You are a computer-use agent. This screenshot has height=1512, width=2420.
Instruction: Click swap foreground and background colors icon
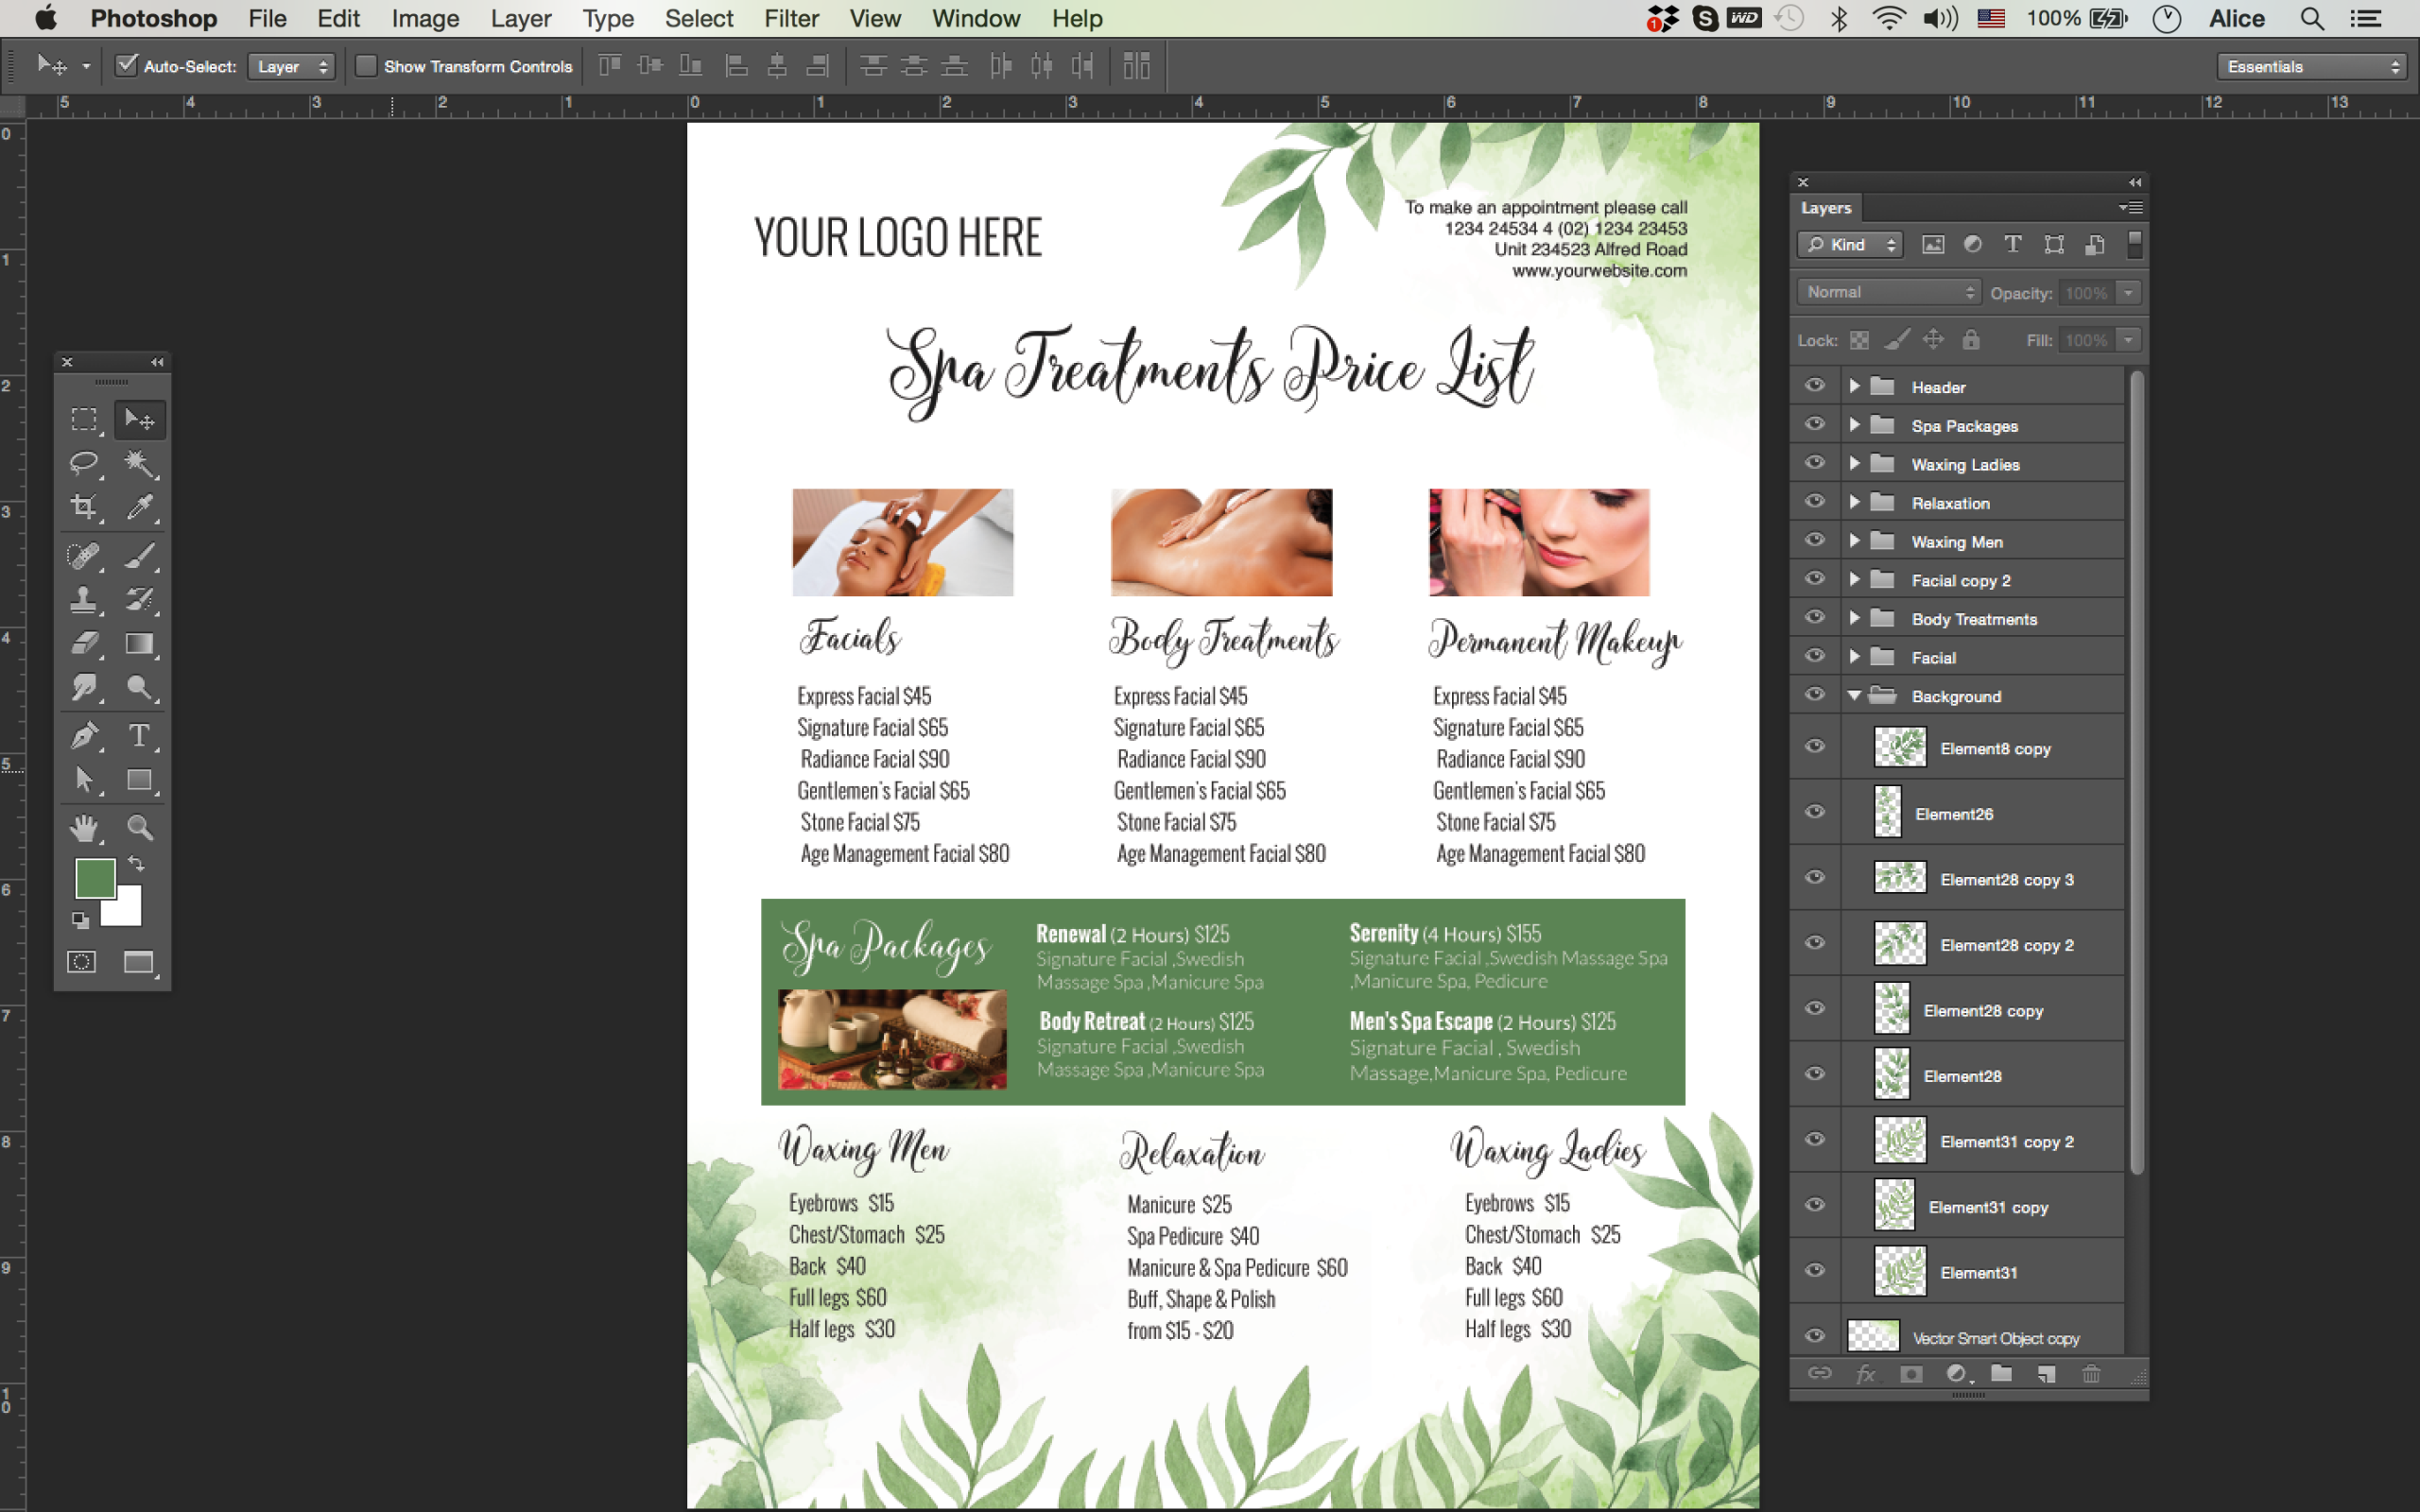pyautogui.click(x=137, y=863)
